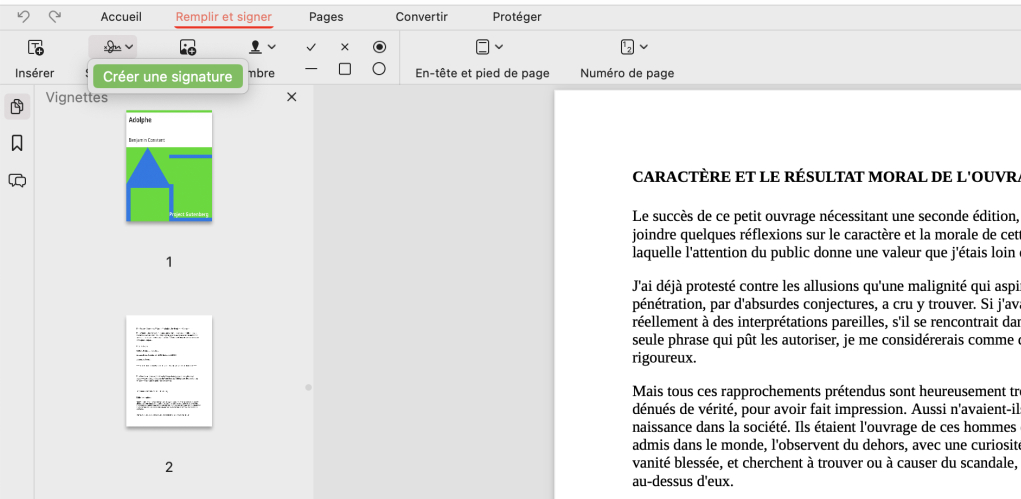1021x499 pixels.
Task: Select the Insérer text tool icon
Action: point(35,47)
